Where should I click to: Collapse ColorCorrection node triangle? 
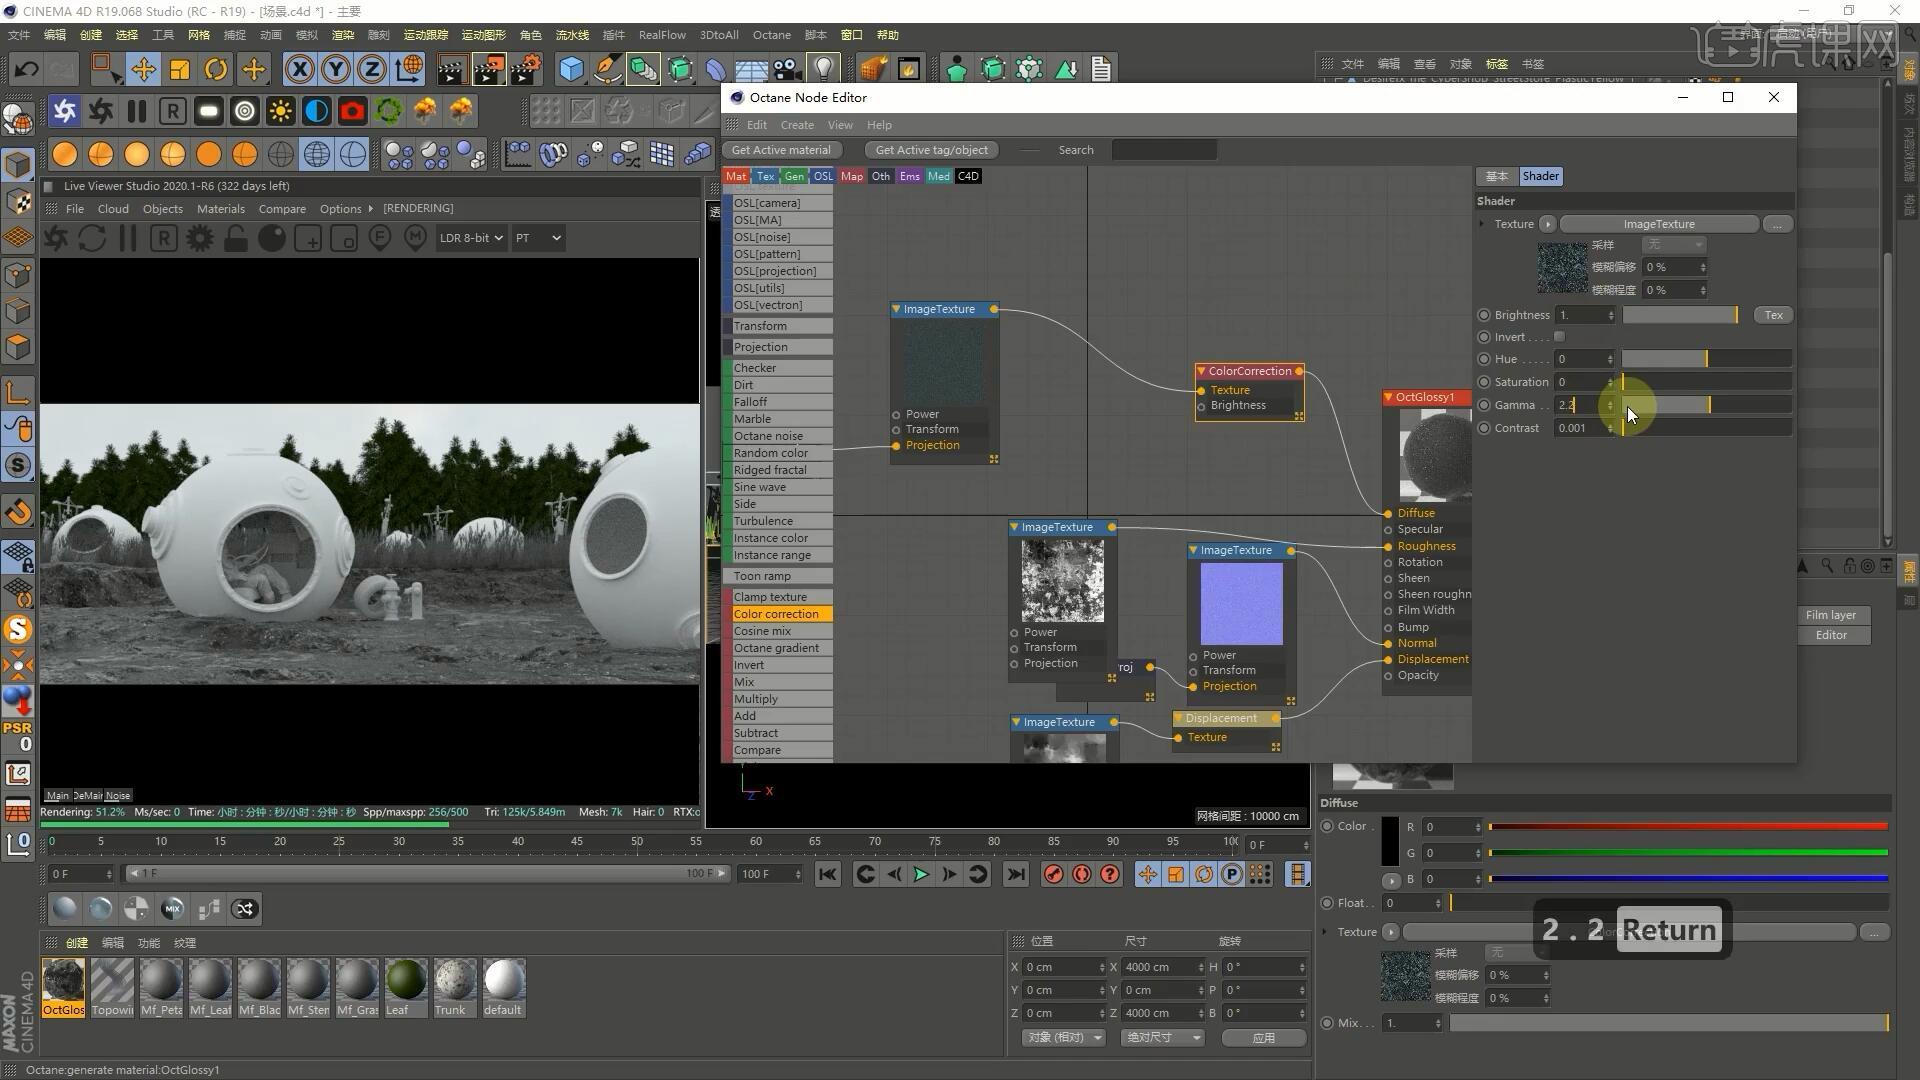(x=1201, y=371)
